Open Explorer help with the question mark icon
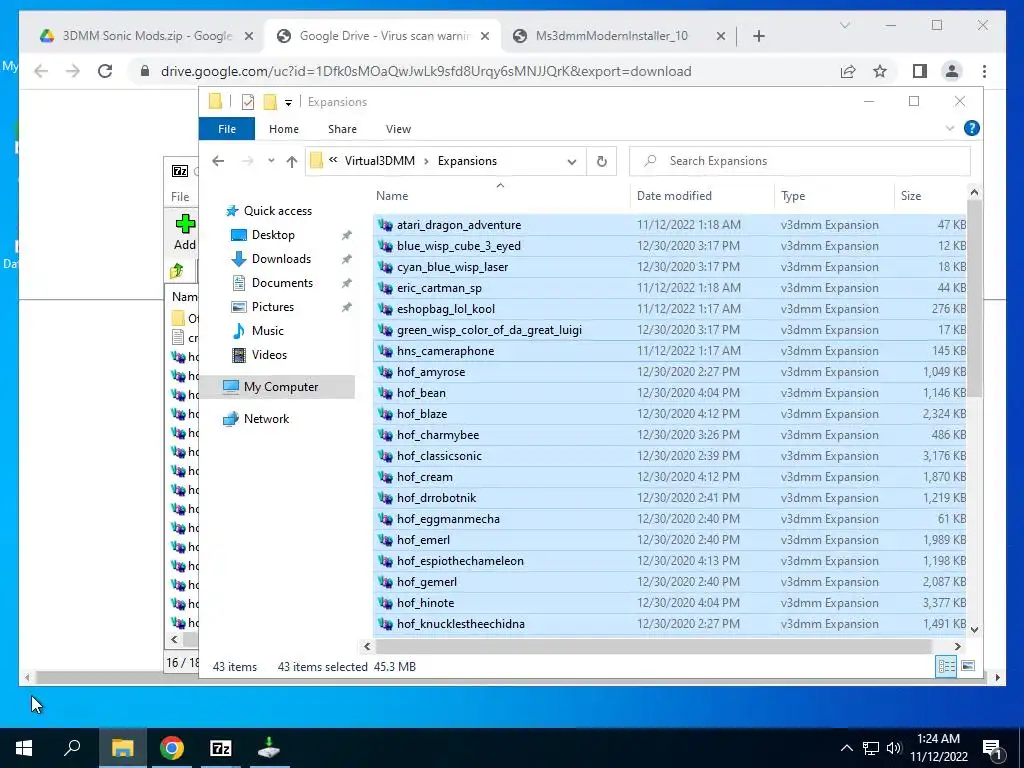 (x=971, y=128)
